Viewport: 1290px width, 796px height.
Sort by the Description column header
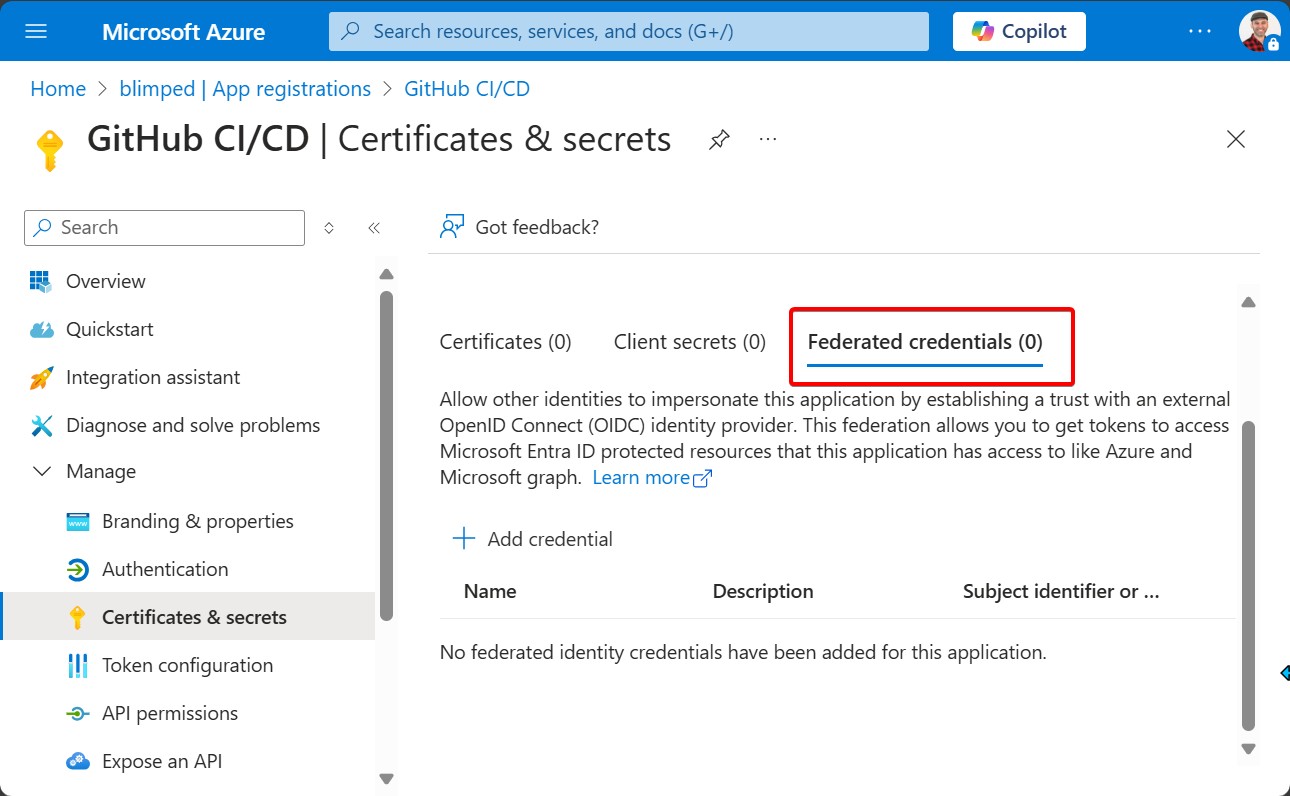[x=763, y=591]
